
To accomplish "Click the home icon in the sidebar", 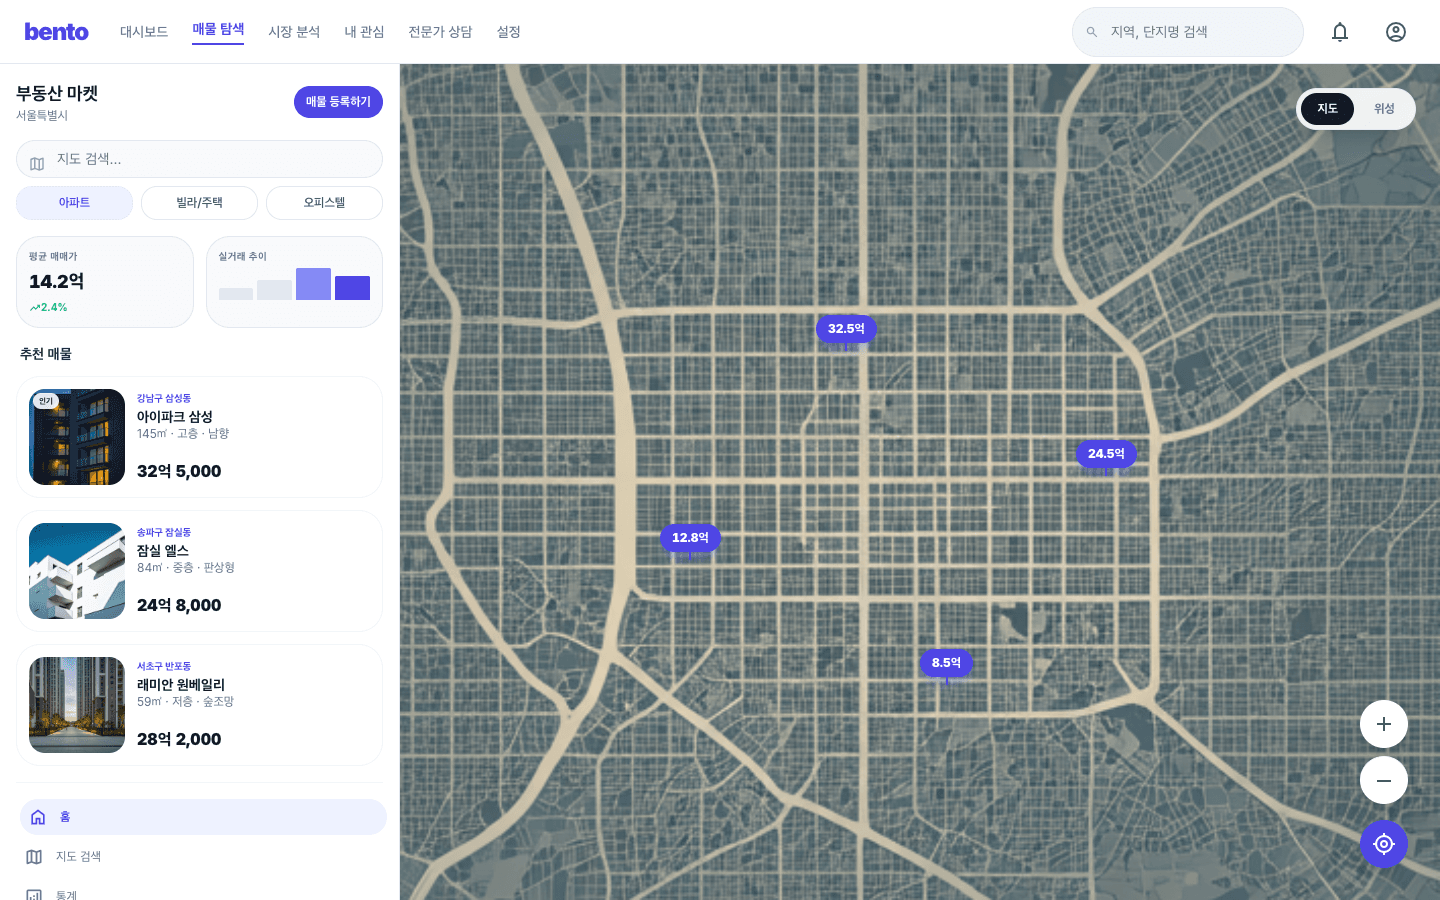I will (x=38, y=817).
